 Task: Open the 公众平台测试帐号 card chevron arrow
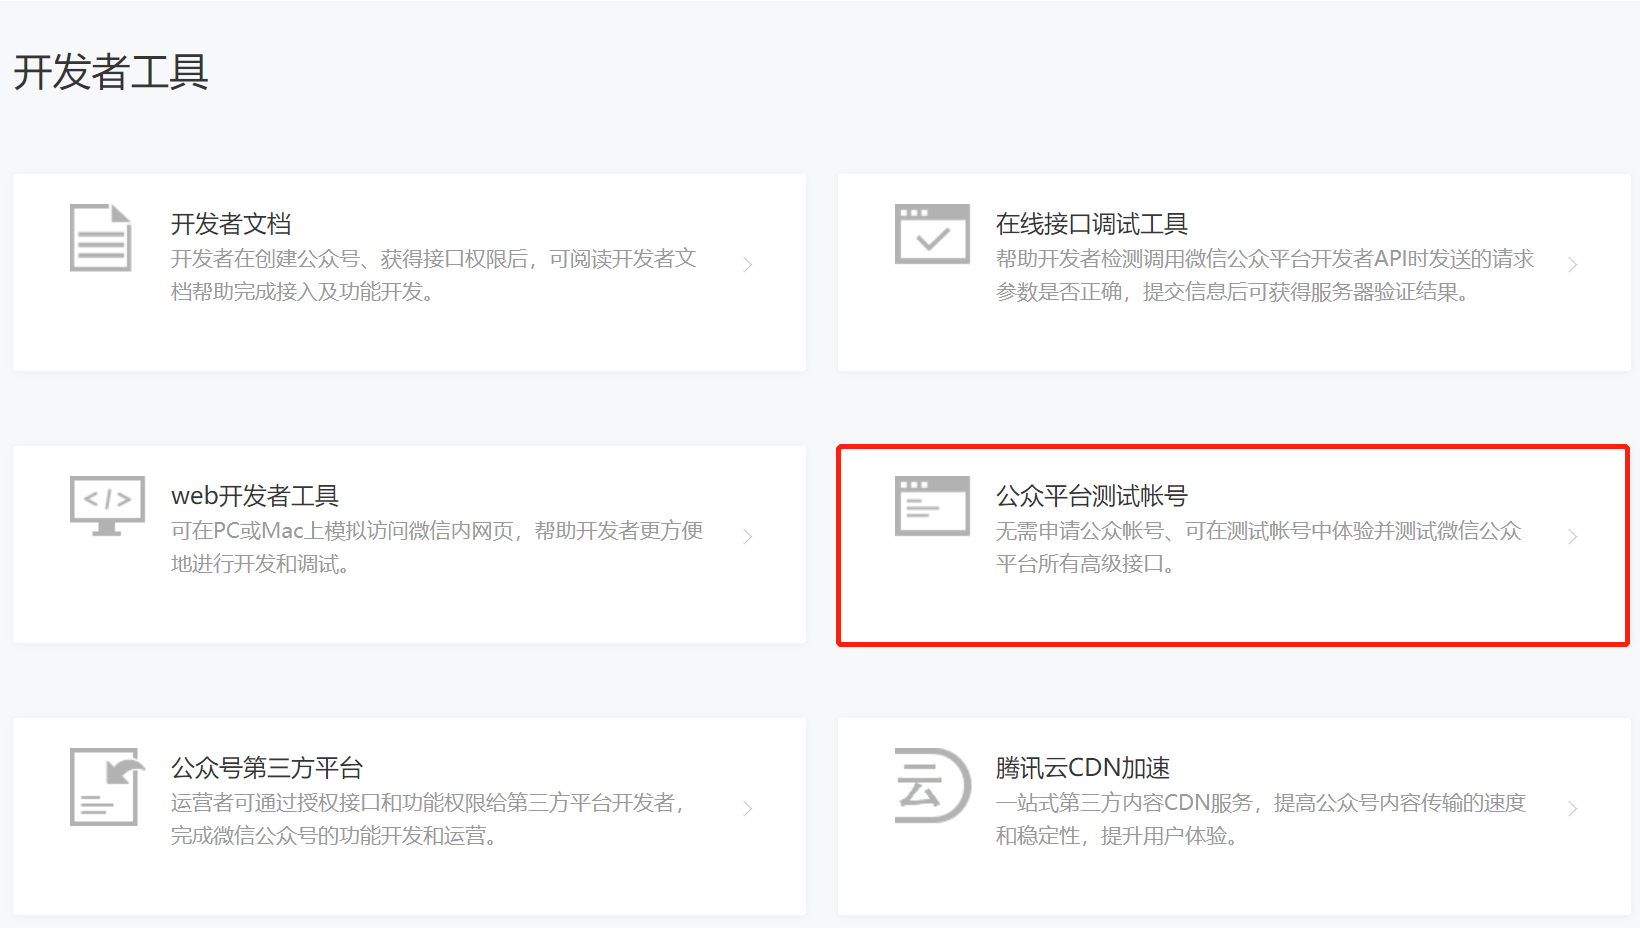1573,536
